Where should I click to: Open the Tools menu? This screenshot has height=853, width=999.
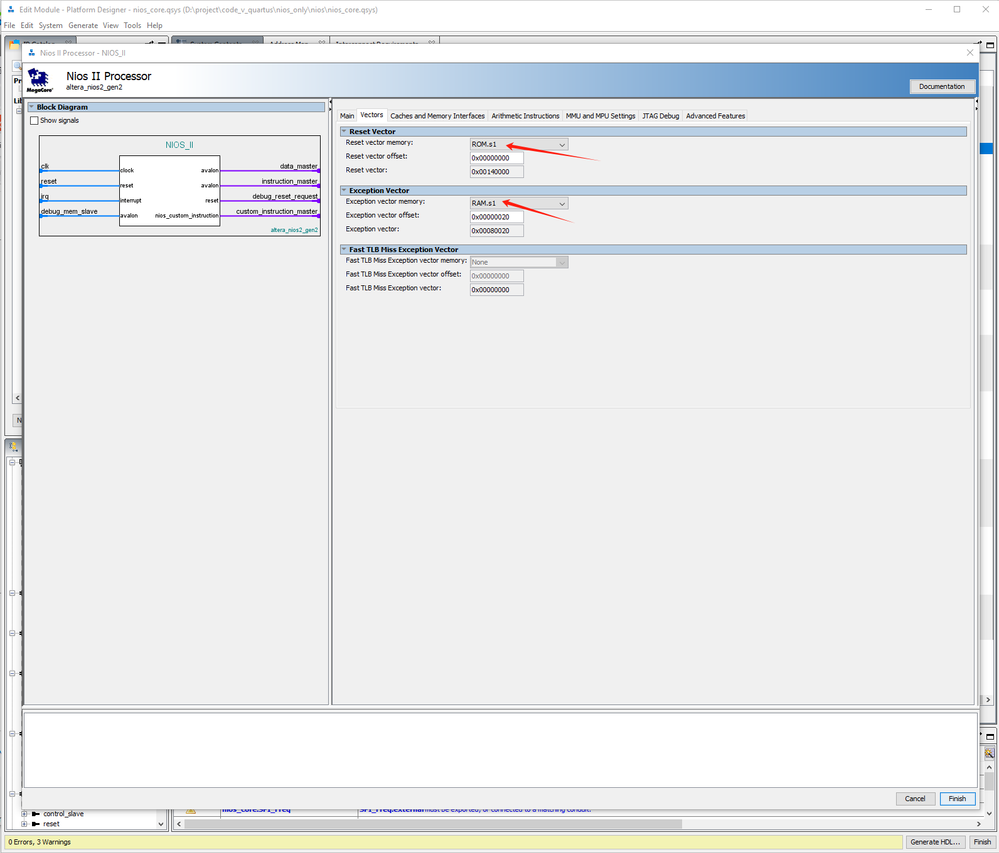[133, 25]
